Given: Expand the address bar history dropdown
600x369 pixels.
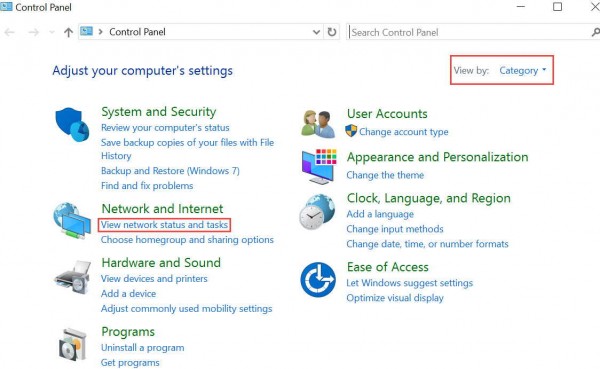Looking at the screenshot, I should (x=316, y=32).
